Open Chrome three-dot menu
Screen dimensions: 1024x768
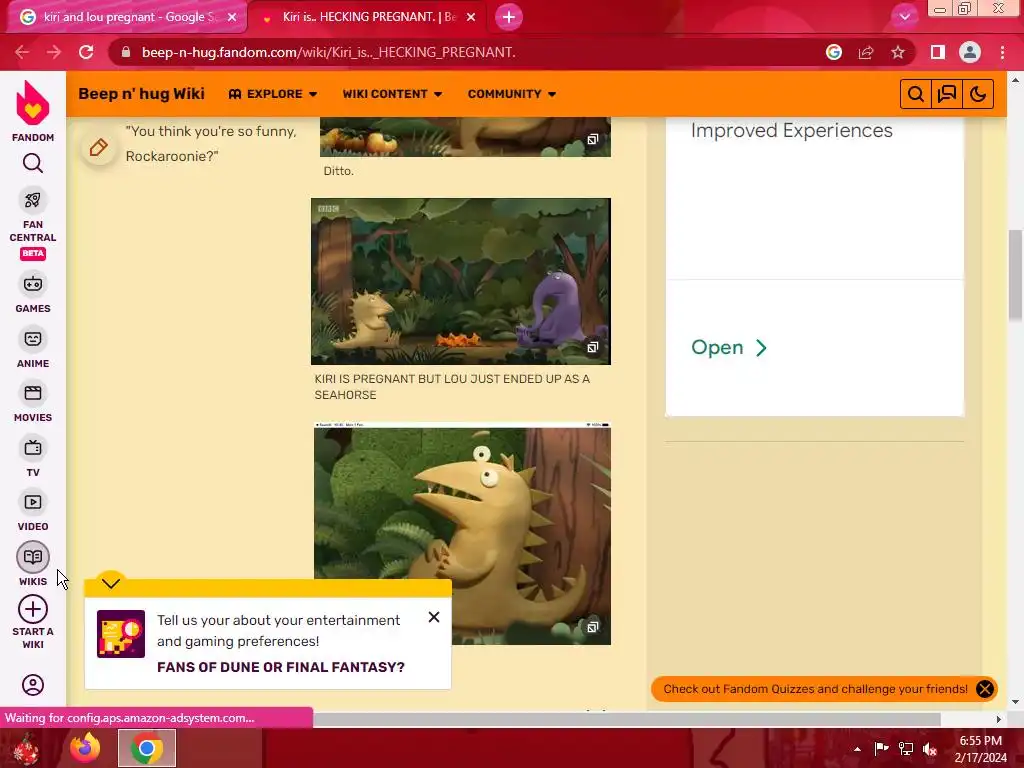point(1002,52)
